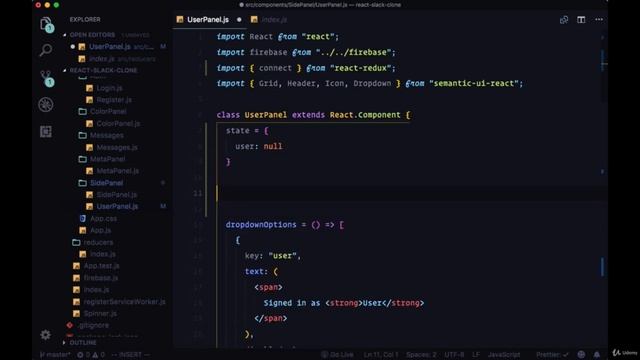Open Messages.js file
Screen dimensions: 640x360
[x=117, y=147]
